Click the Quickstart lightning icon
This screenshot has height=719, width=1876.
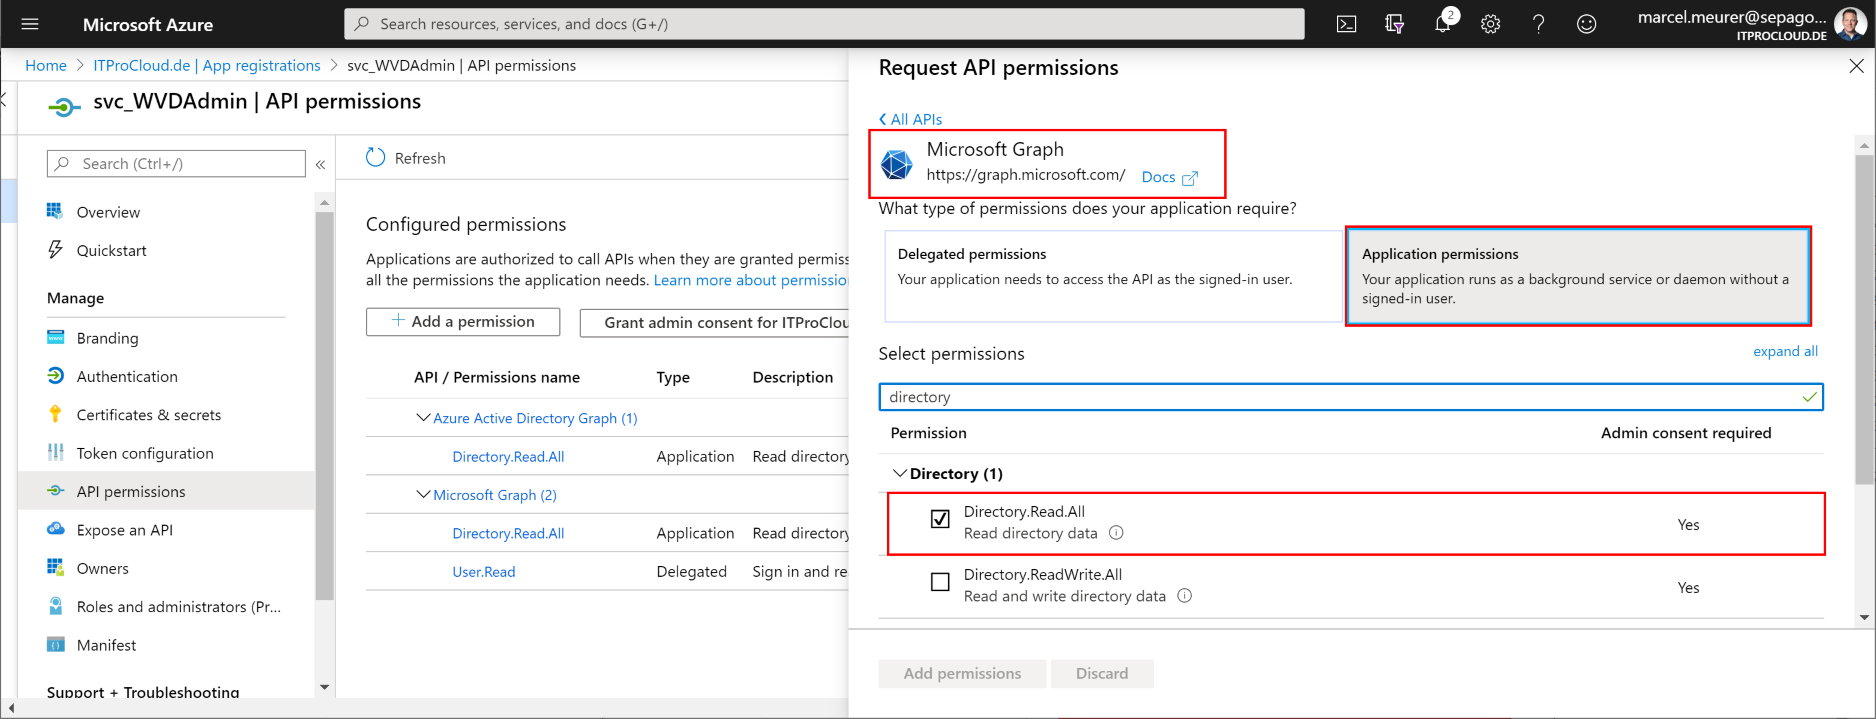click(x=55, y=249)
